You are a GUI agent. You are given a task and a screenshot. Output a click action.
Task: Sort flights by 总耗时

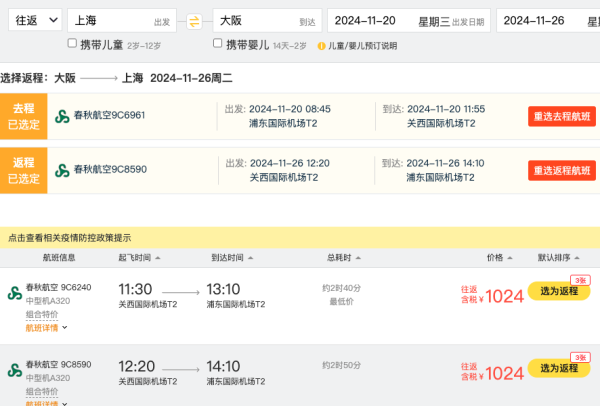[344, 258]
